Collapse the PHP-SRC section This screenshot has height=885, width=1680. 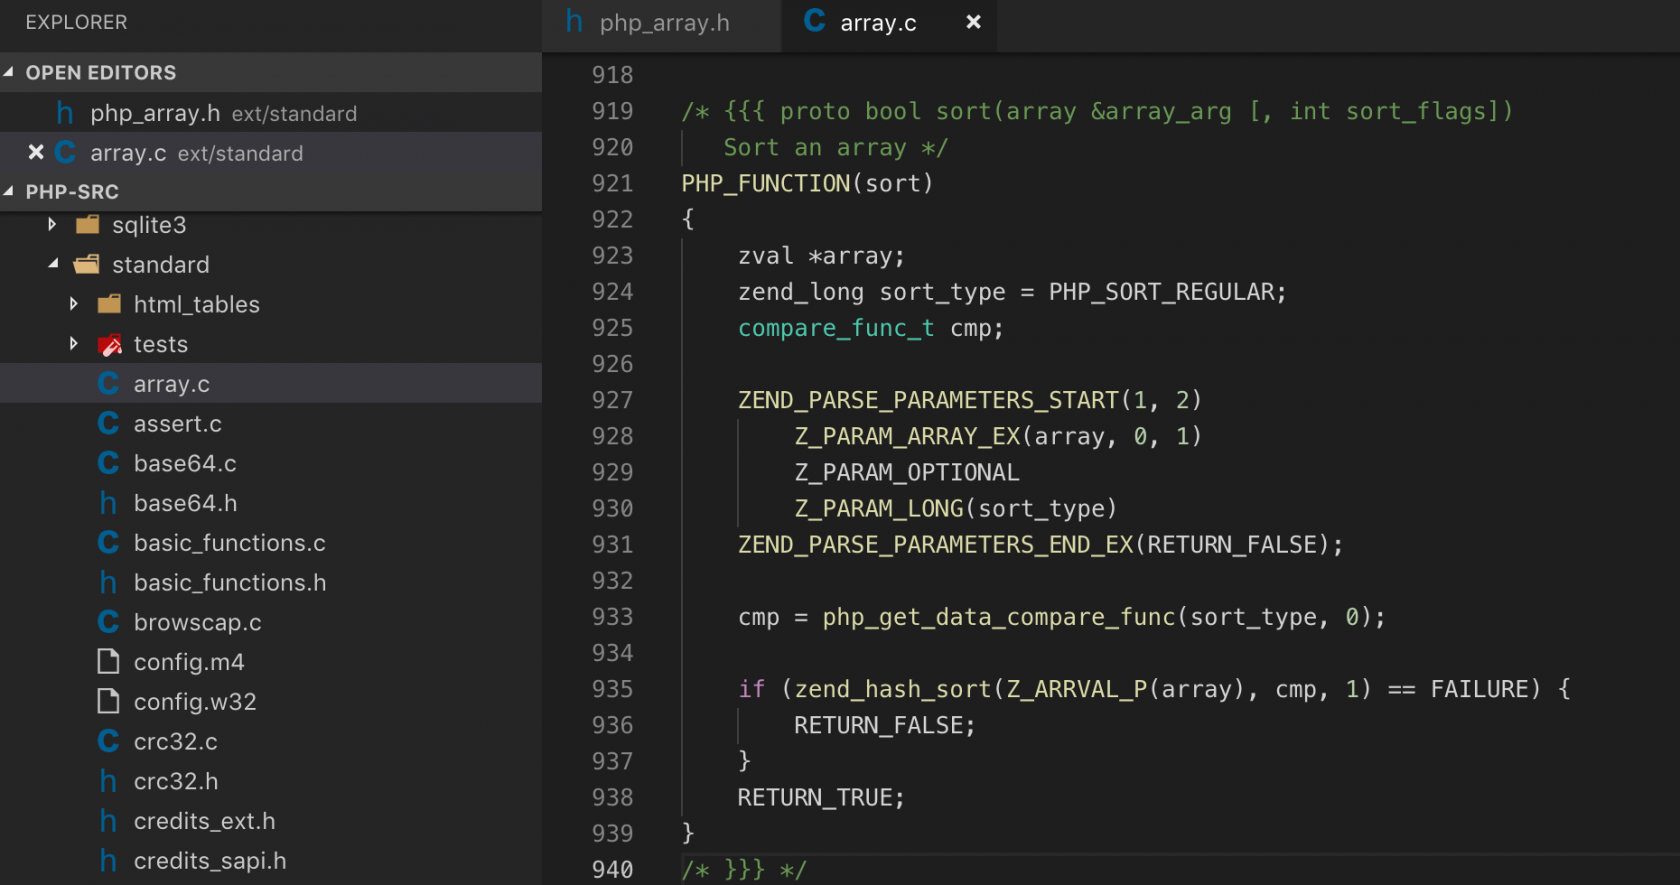(x=9, y=191)
